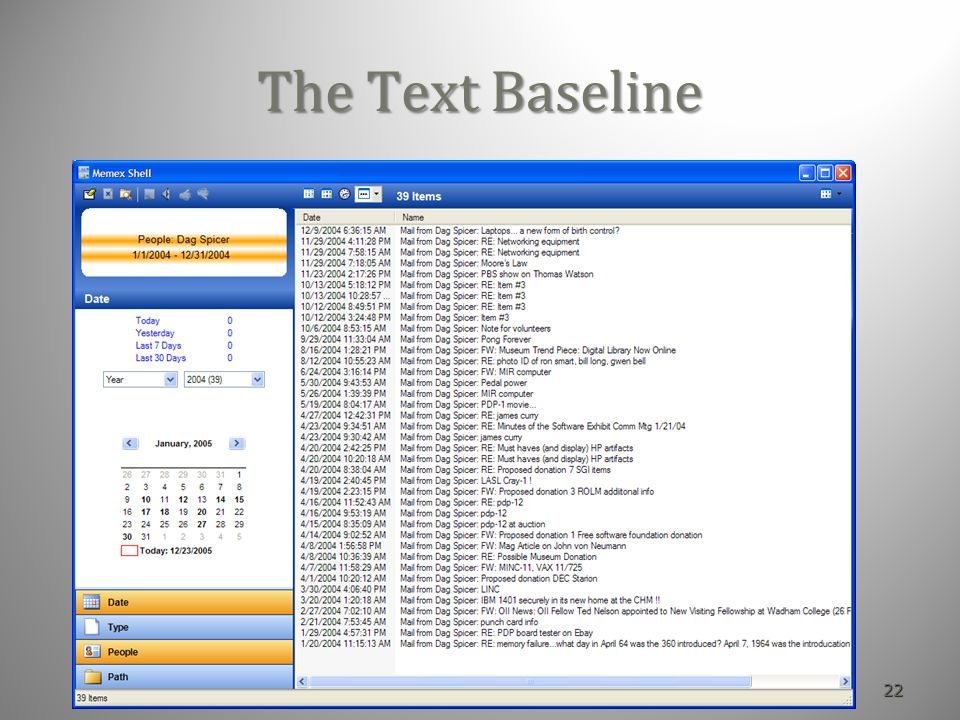Viewport: 960px width, 720px height.
Task: Click the document icon on Type tab
Action: [91, 626]
